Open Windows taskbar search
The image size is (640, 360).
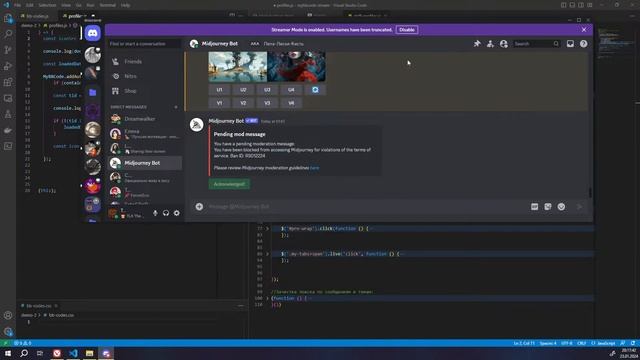[x=24, y=353]
